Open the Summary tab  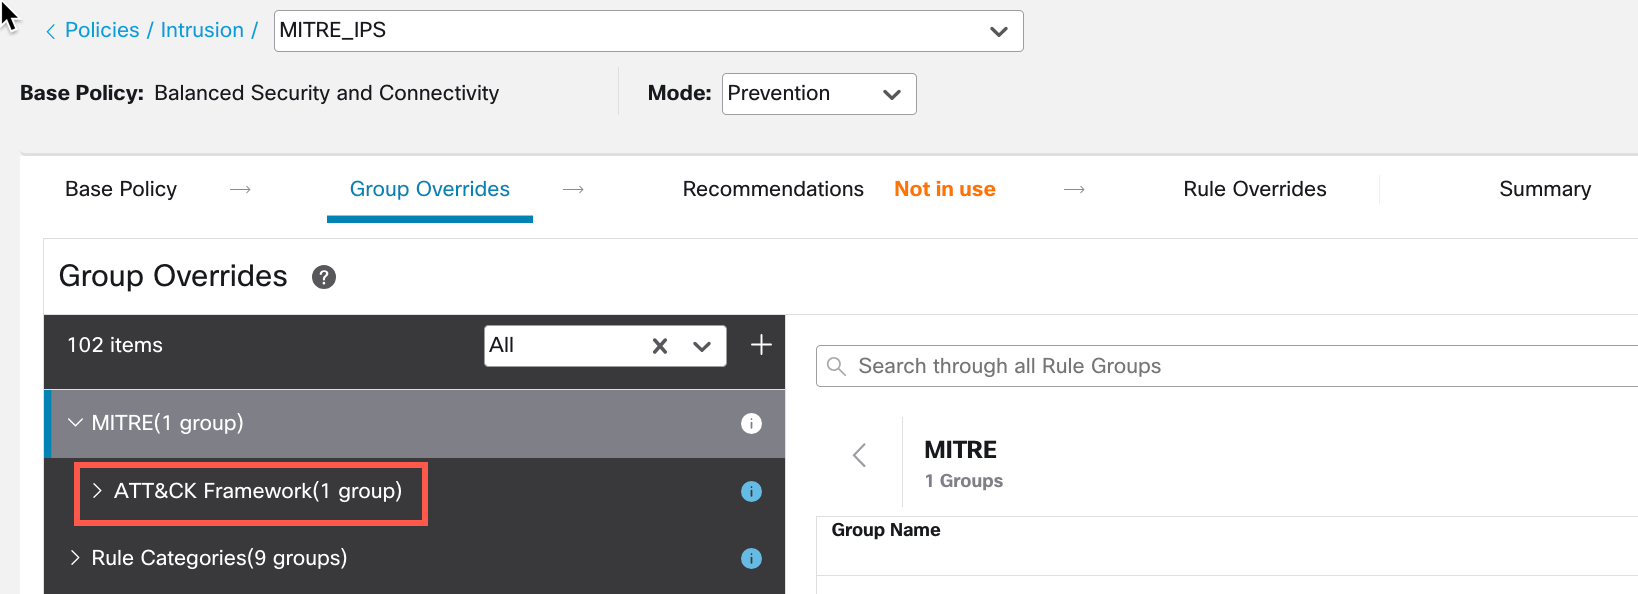[x=1544, y=189]
